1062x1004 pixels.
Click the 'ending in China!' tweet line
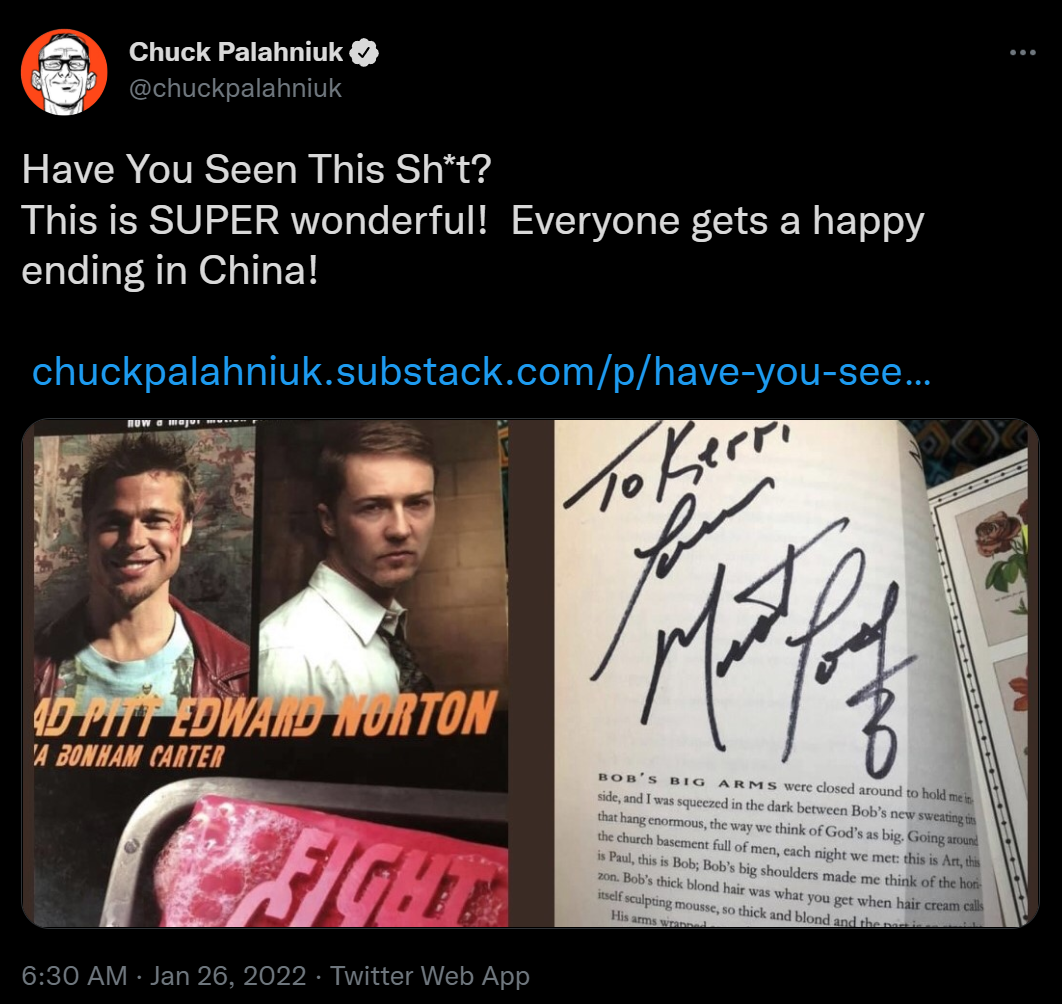[x=169, y=271]
